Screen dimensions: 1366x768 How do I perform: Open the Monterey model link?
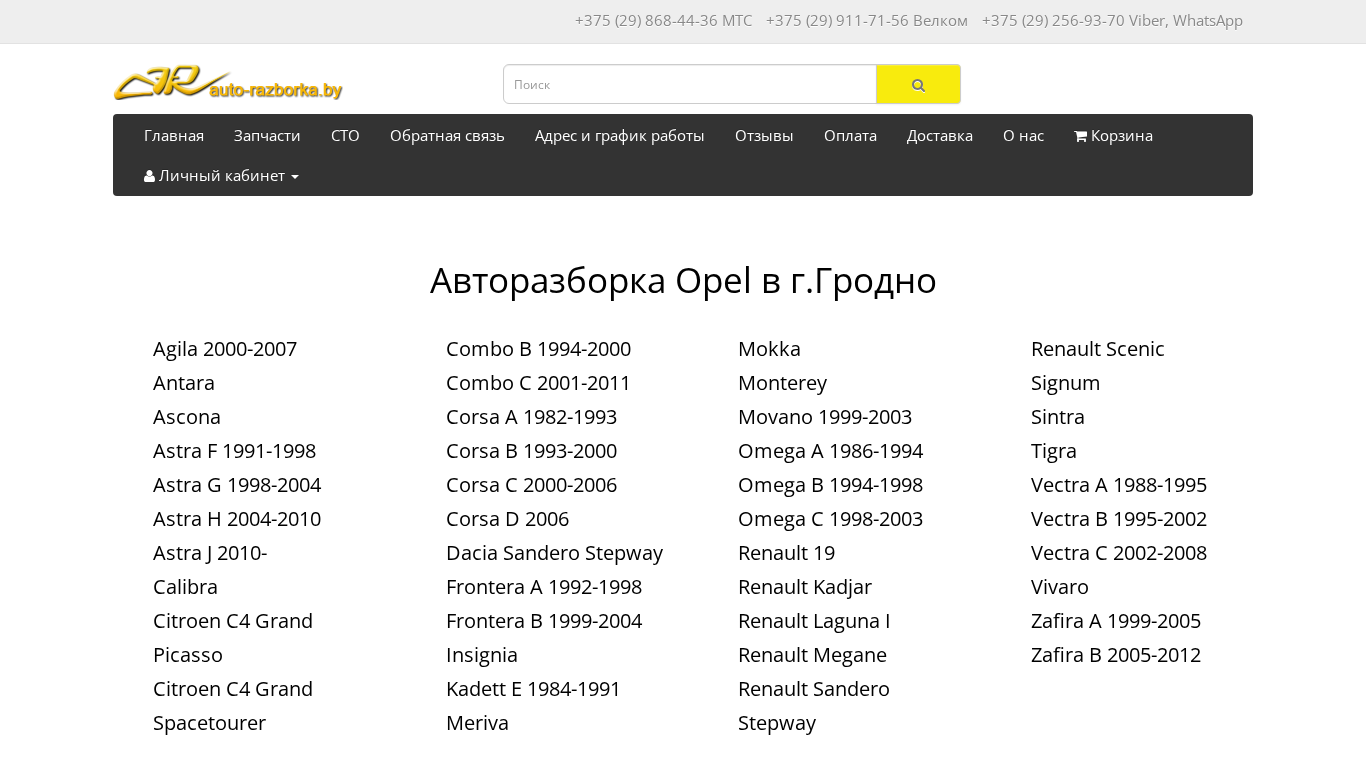point(782,383)
